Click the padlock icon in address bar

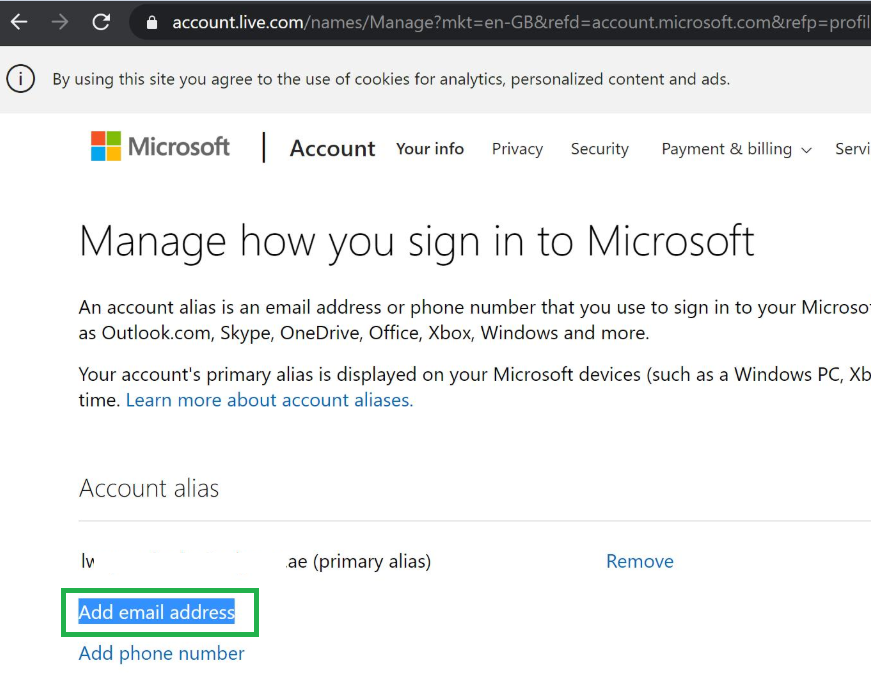pos(152,23)
